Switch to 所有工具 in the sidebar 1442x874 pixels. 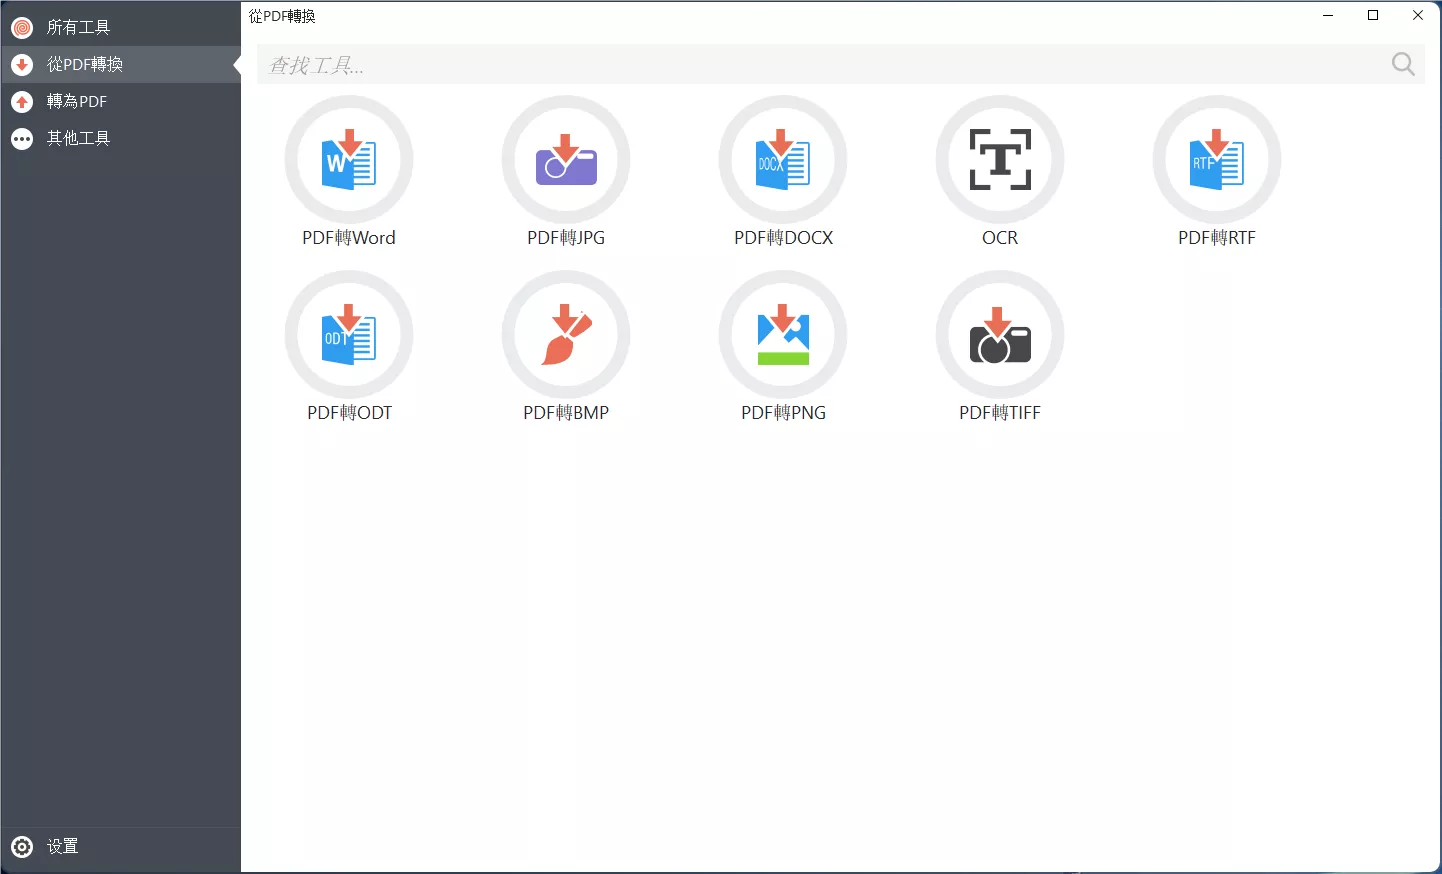(121, 28)
